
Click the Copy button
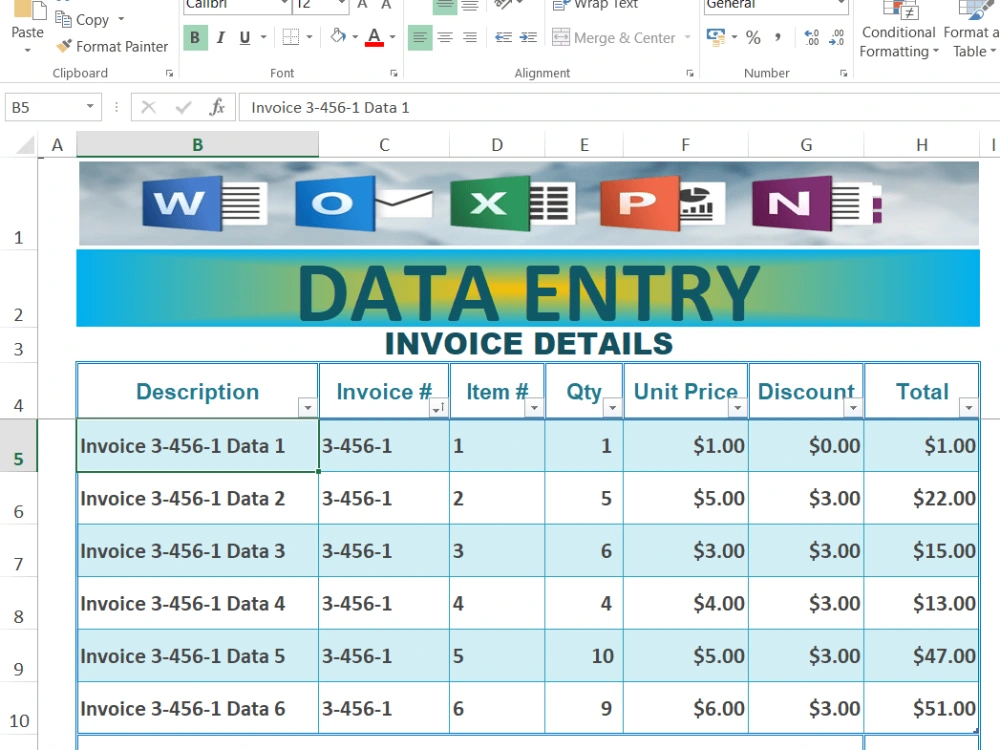coord(83,20)
